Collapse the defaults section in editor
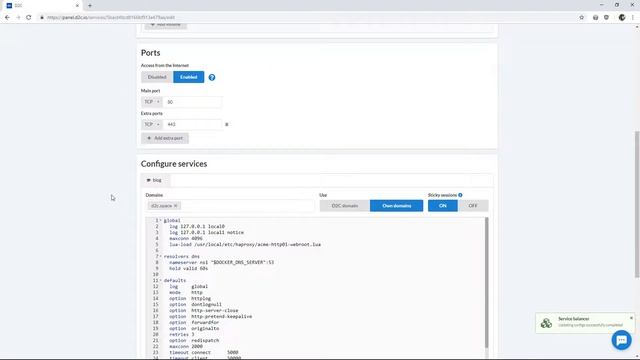This screenshot has height=360, width=640. coord(160,280)
